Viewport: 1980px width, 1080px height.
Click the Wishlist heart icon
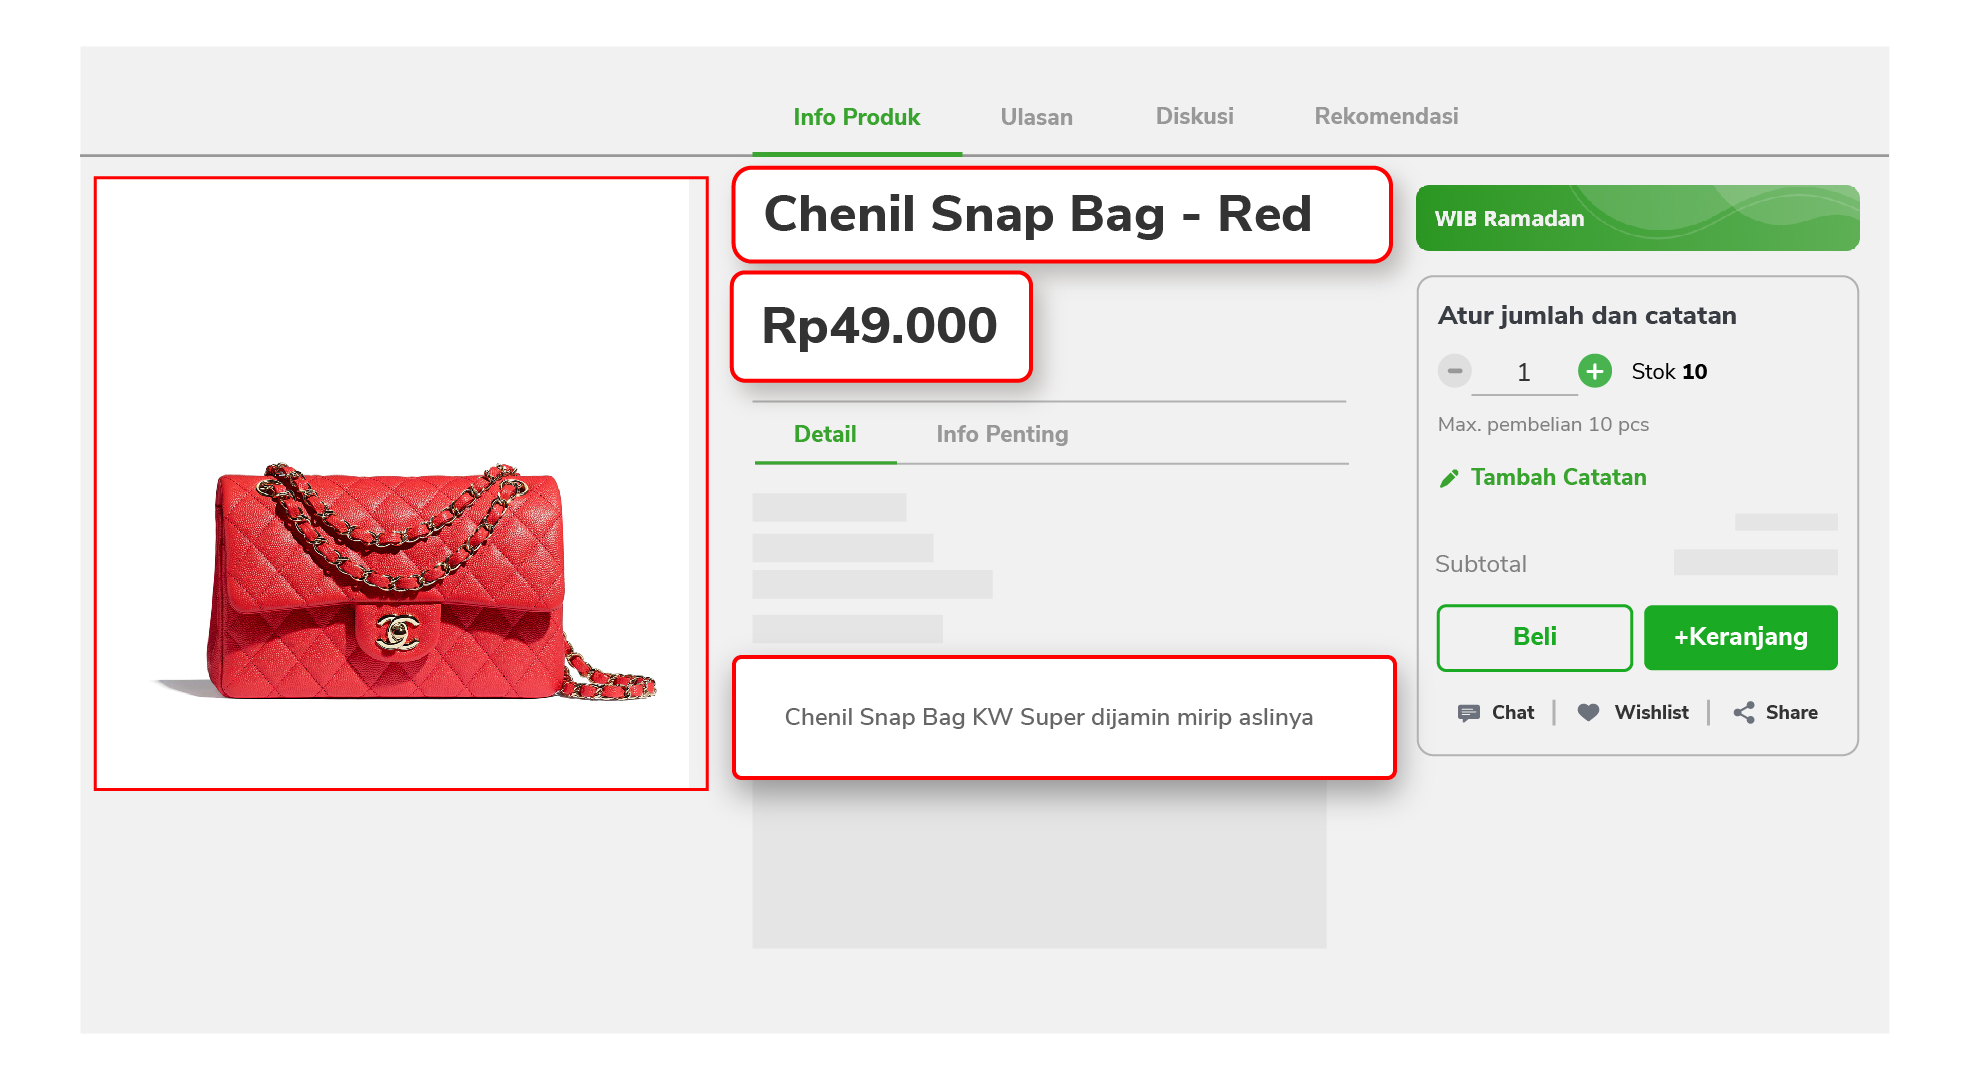click(x=1588, y=712)
